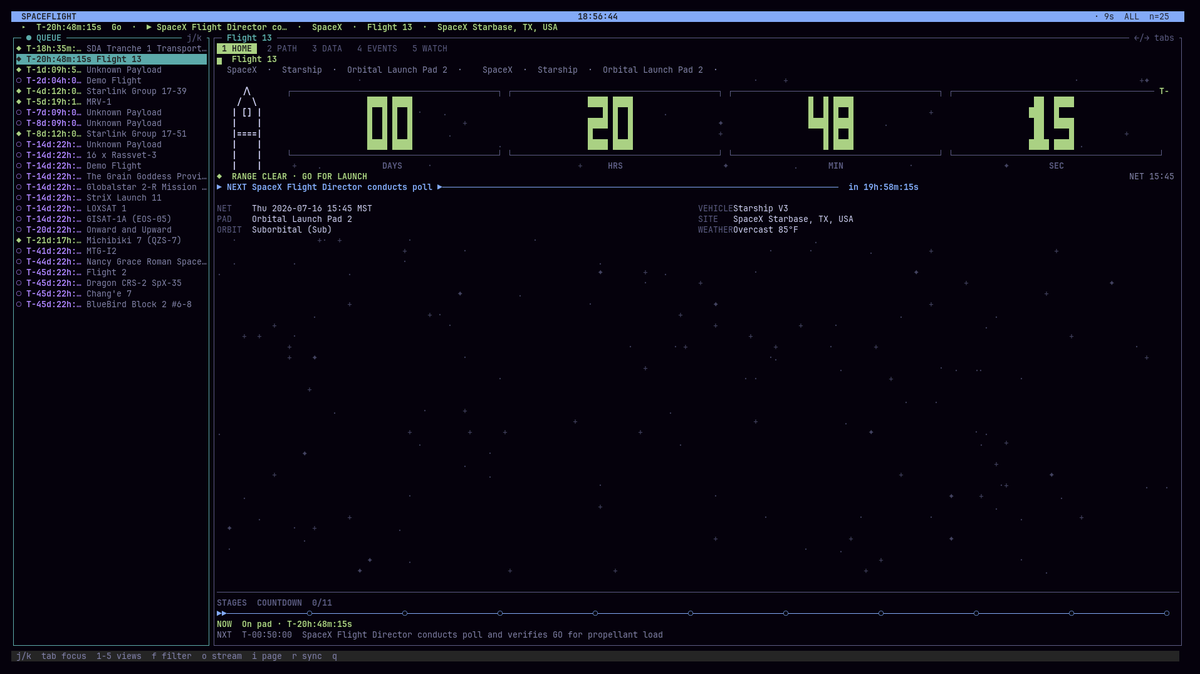Click the HRS countdown digits 20
Viewport: 1200px width, 674px height.
611,123
